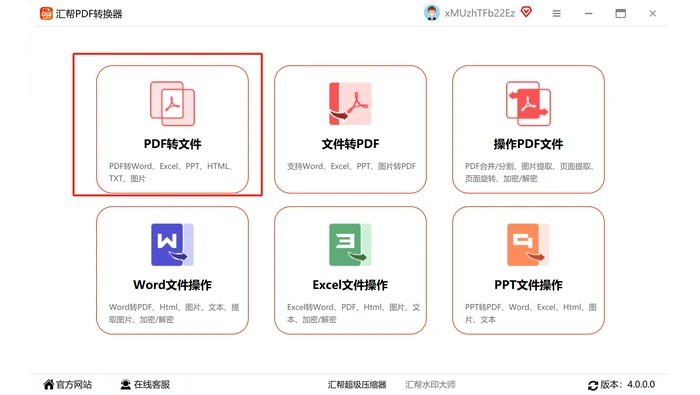Click the blue Word document icon

(172, 245)
